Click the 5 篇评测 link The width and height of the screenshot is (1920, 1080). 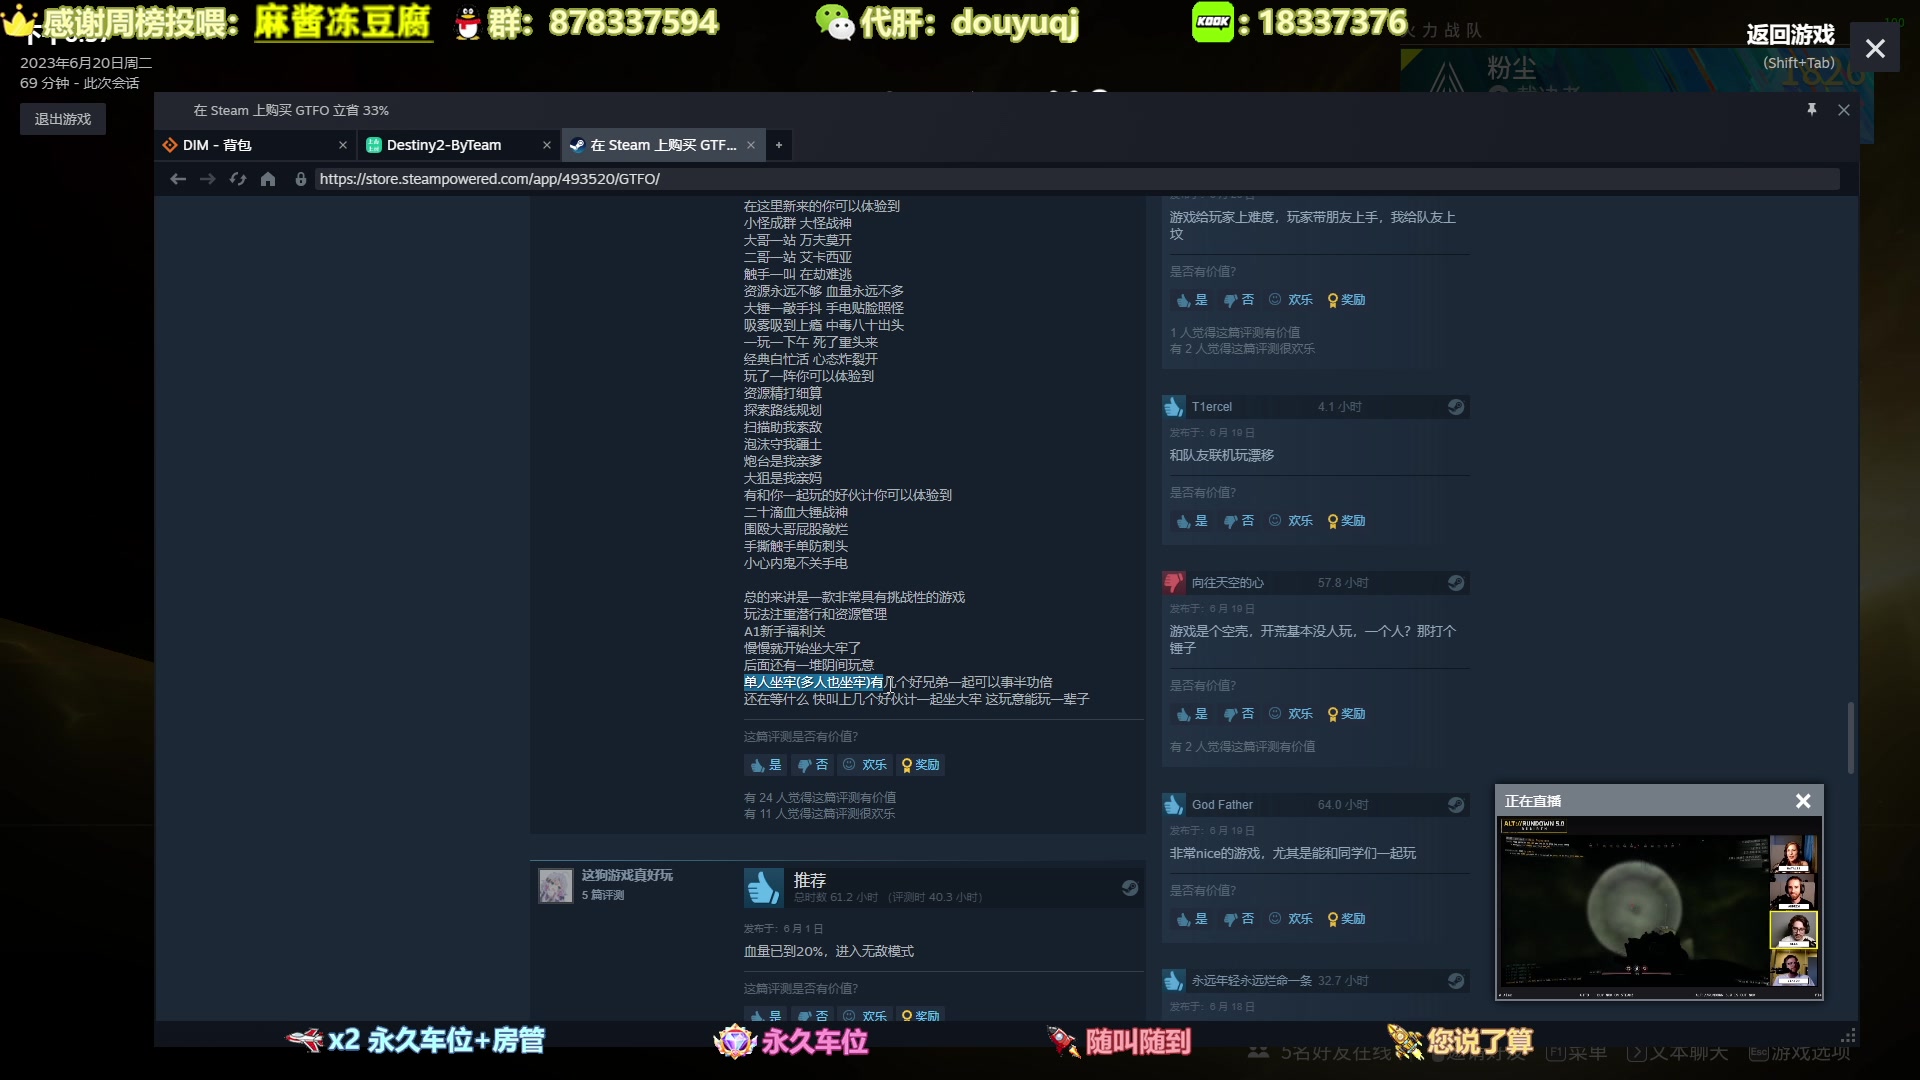(x=602, y=895)
